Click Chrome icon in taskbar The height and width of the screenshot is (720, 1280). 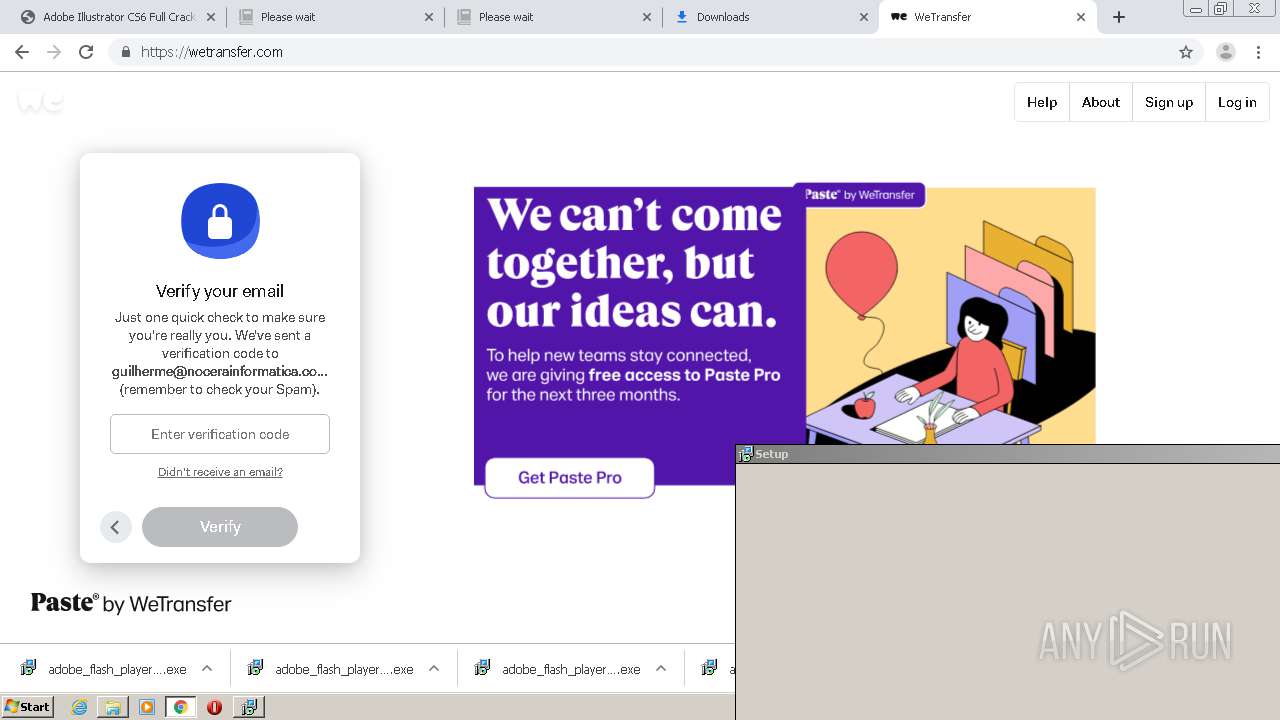point(180,707)
